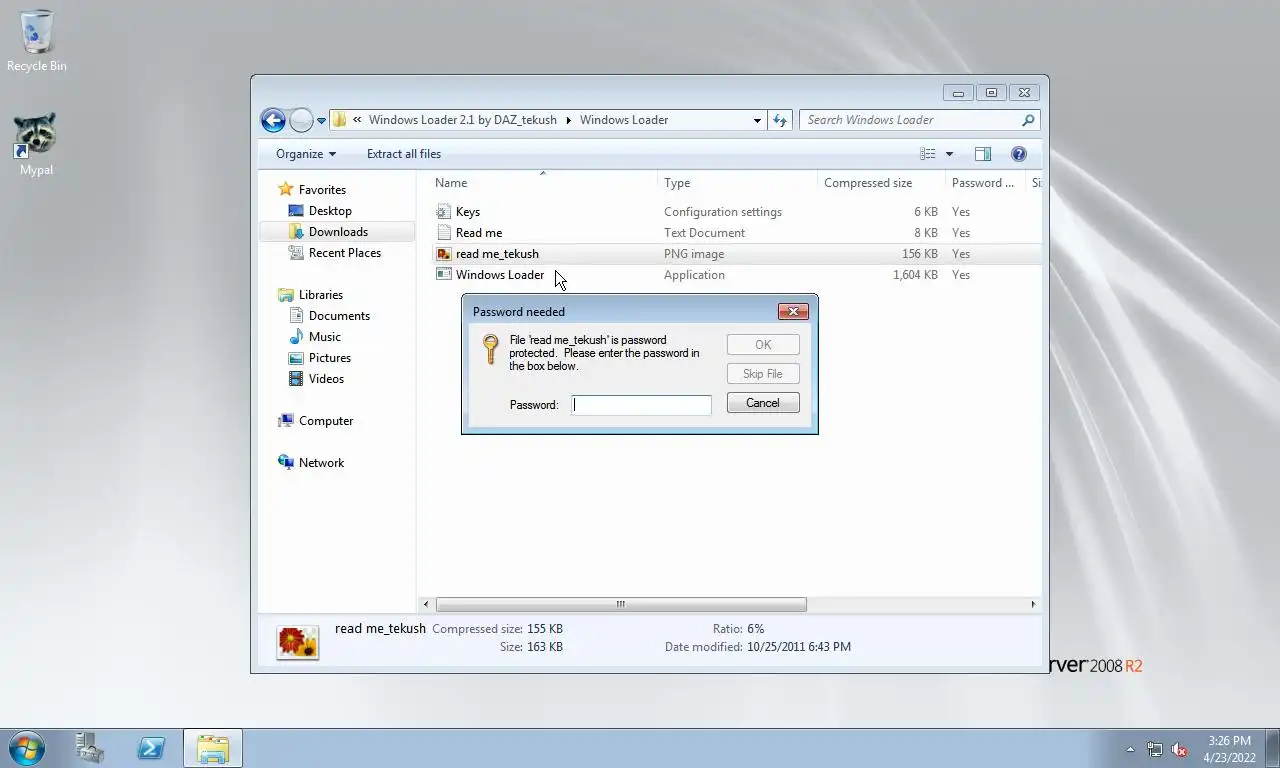The width and height of the screenshot is (1280, 768).
Task: Change view with the views icon
Action: pos(928,154)
